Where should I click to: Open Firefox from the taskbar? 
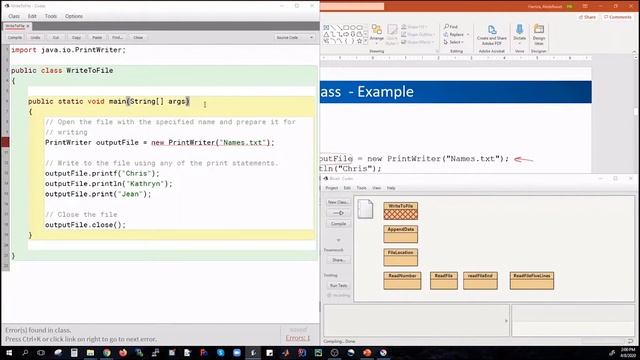[x=123, y=353]
